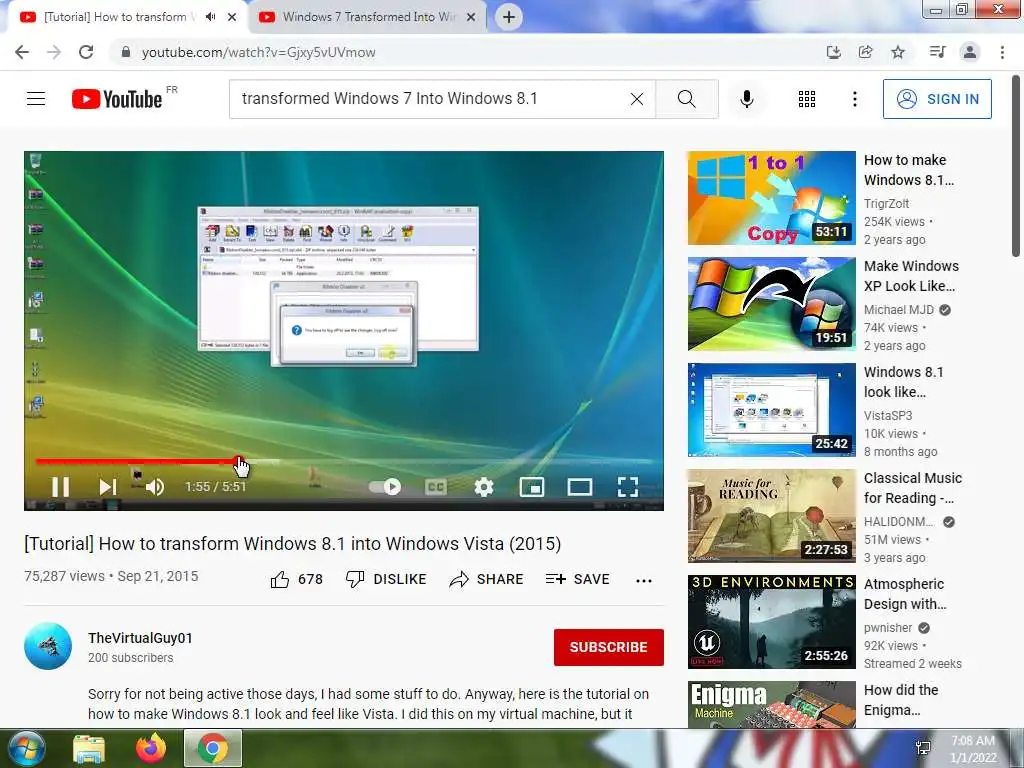Click the tray network icon

(923, 748)
